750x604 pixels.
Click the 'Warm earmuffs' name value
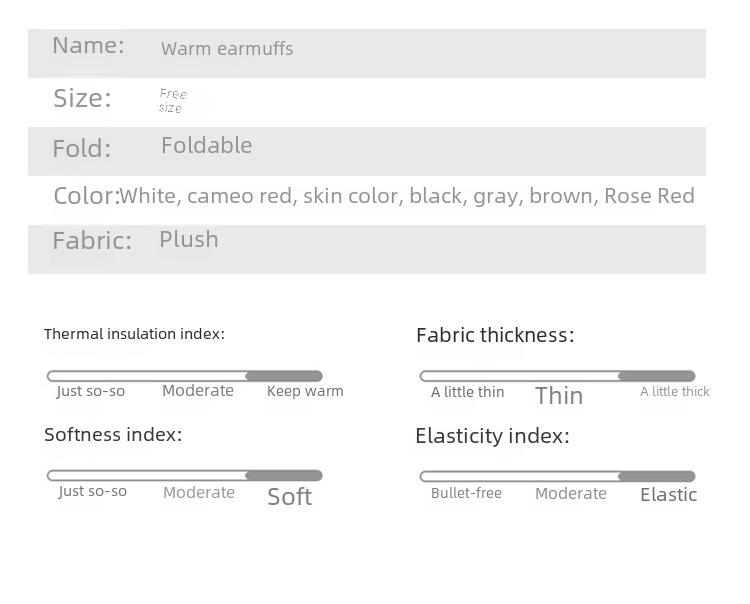(x=227, y=49)
